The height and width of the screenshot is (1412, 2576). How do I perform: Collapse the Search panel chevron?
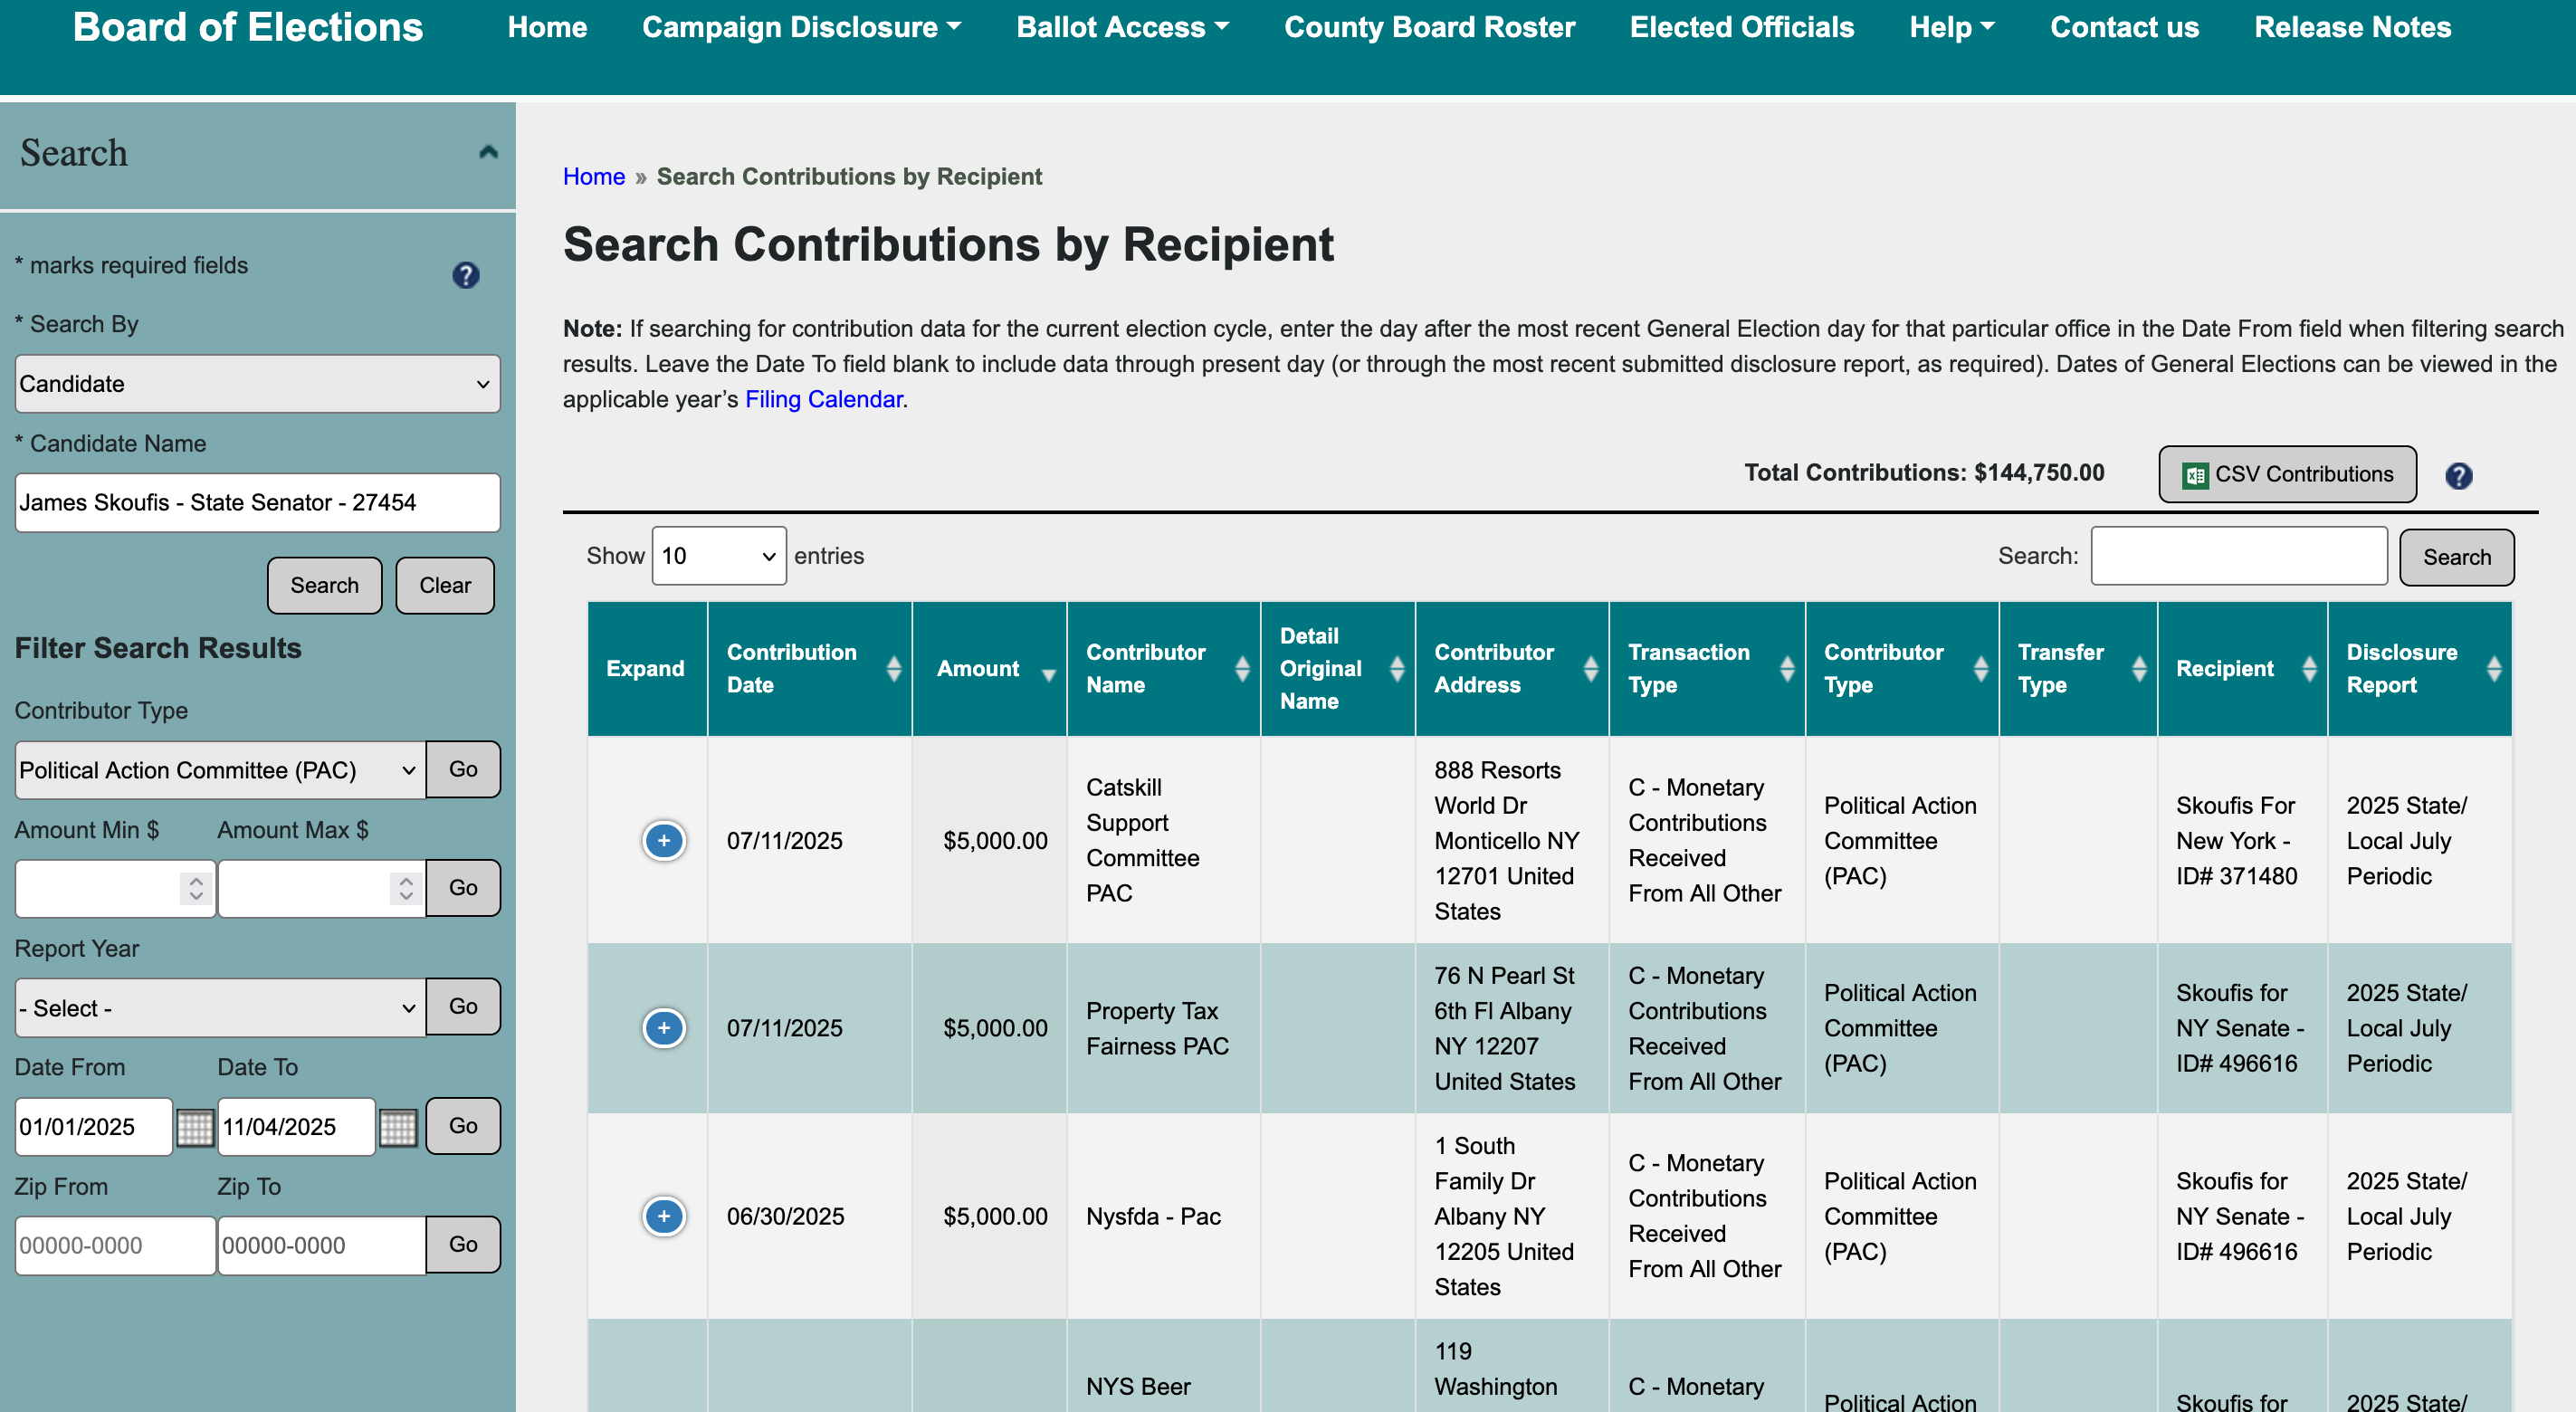tap(488, 152)
